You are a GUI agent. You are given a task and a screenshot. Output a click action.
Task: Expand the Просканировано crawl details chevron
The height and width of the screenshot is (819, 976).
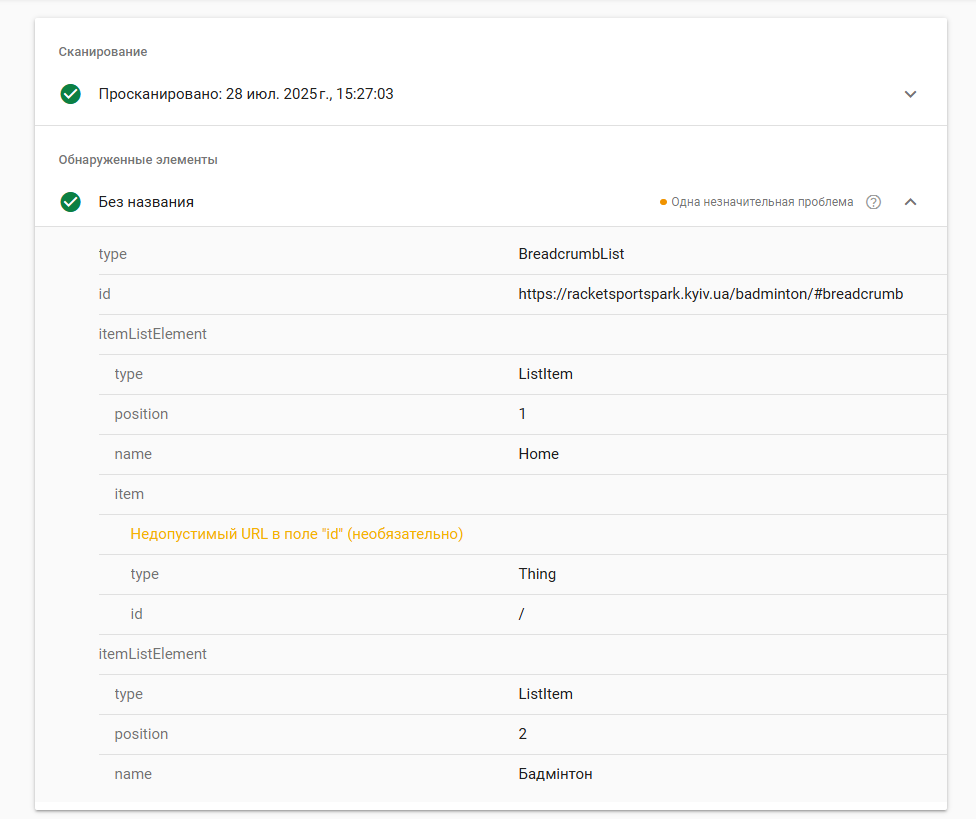point(910,94)
